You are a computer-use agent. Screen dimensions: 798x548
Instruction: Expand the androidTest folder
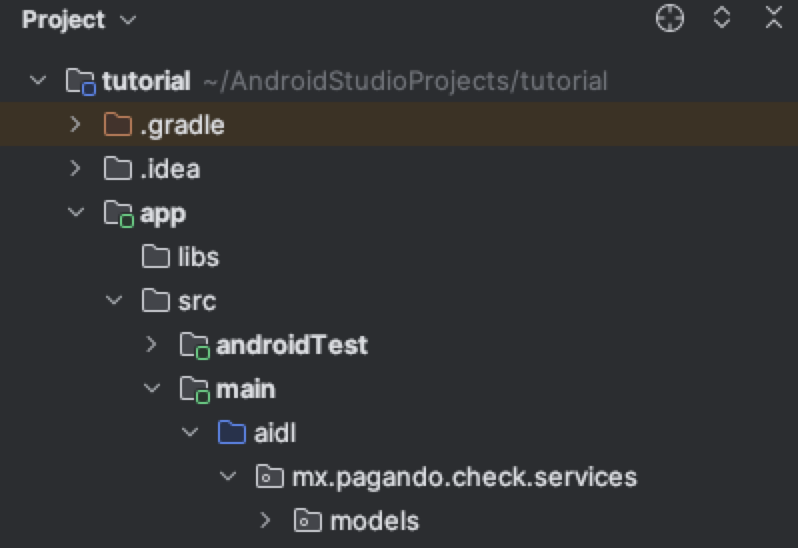(x=152, y=345)
